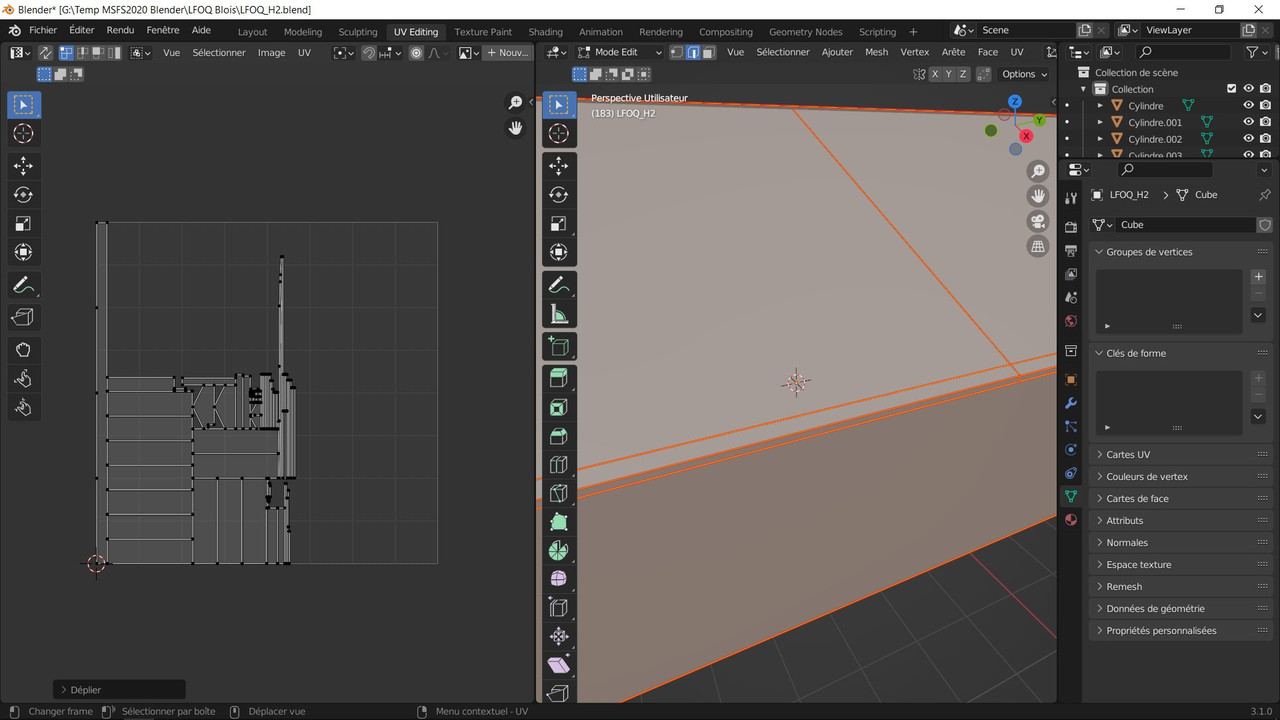Toggle camera view in 3D viewport

point(1038,221)
